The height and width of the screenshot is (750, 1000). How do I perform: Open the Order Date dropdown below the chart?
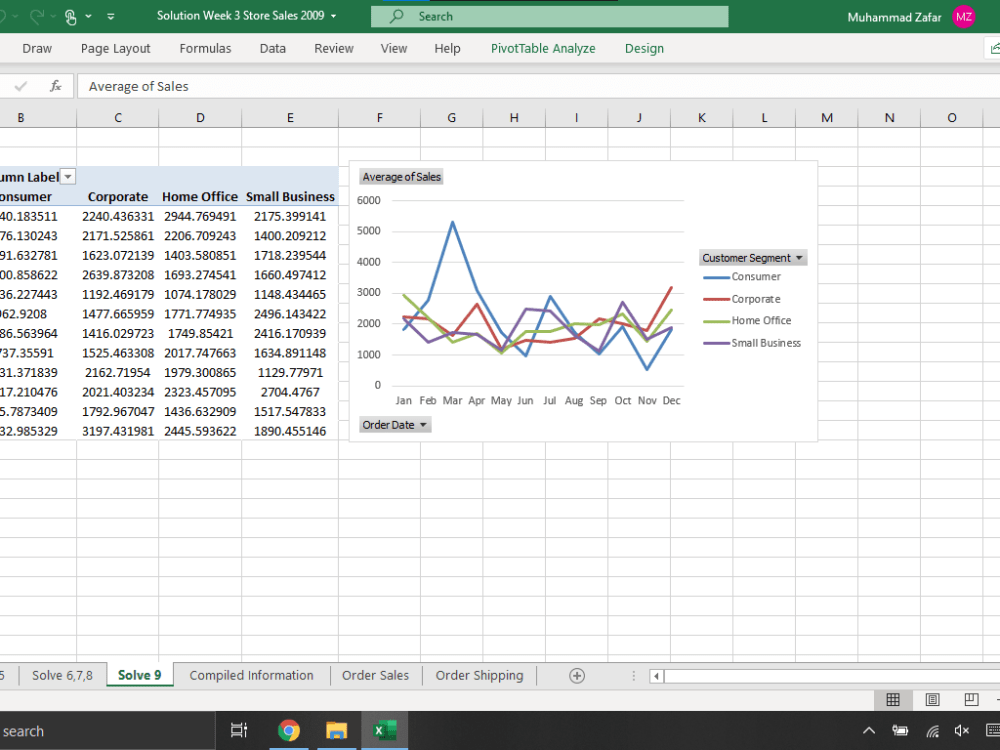(x=423, y=424)
